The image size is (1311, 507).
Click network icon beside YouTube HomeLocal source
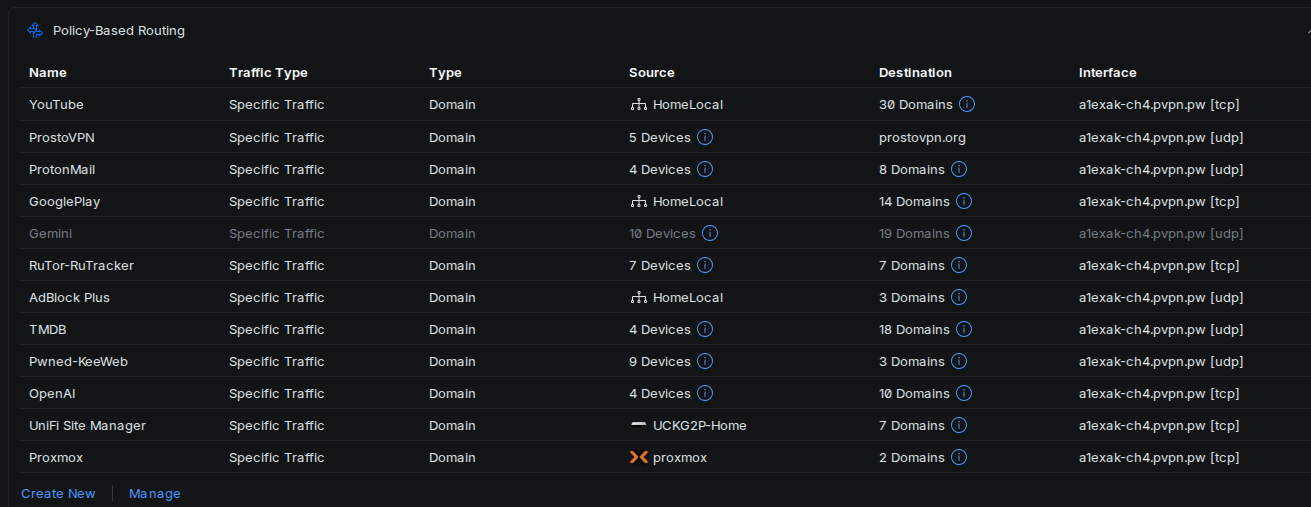point(638,104)
